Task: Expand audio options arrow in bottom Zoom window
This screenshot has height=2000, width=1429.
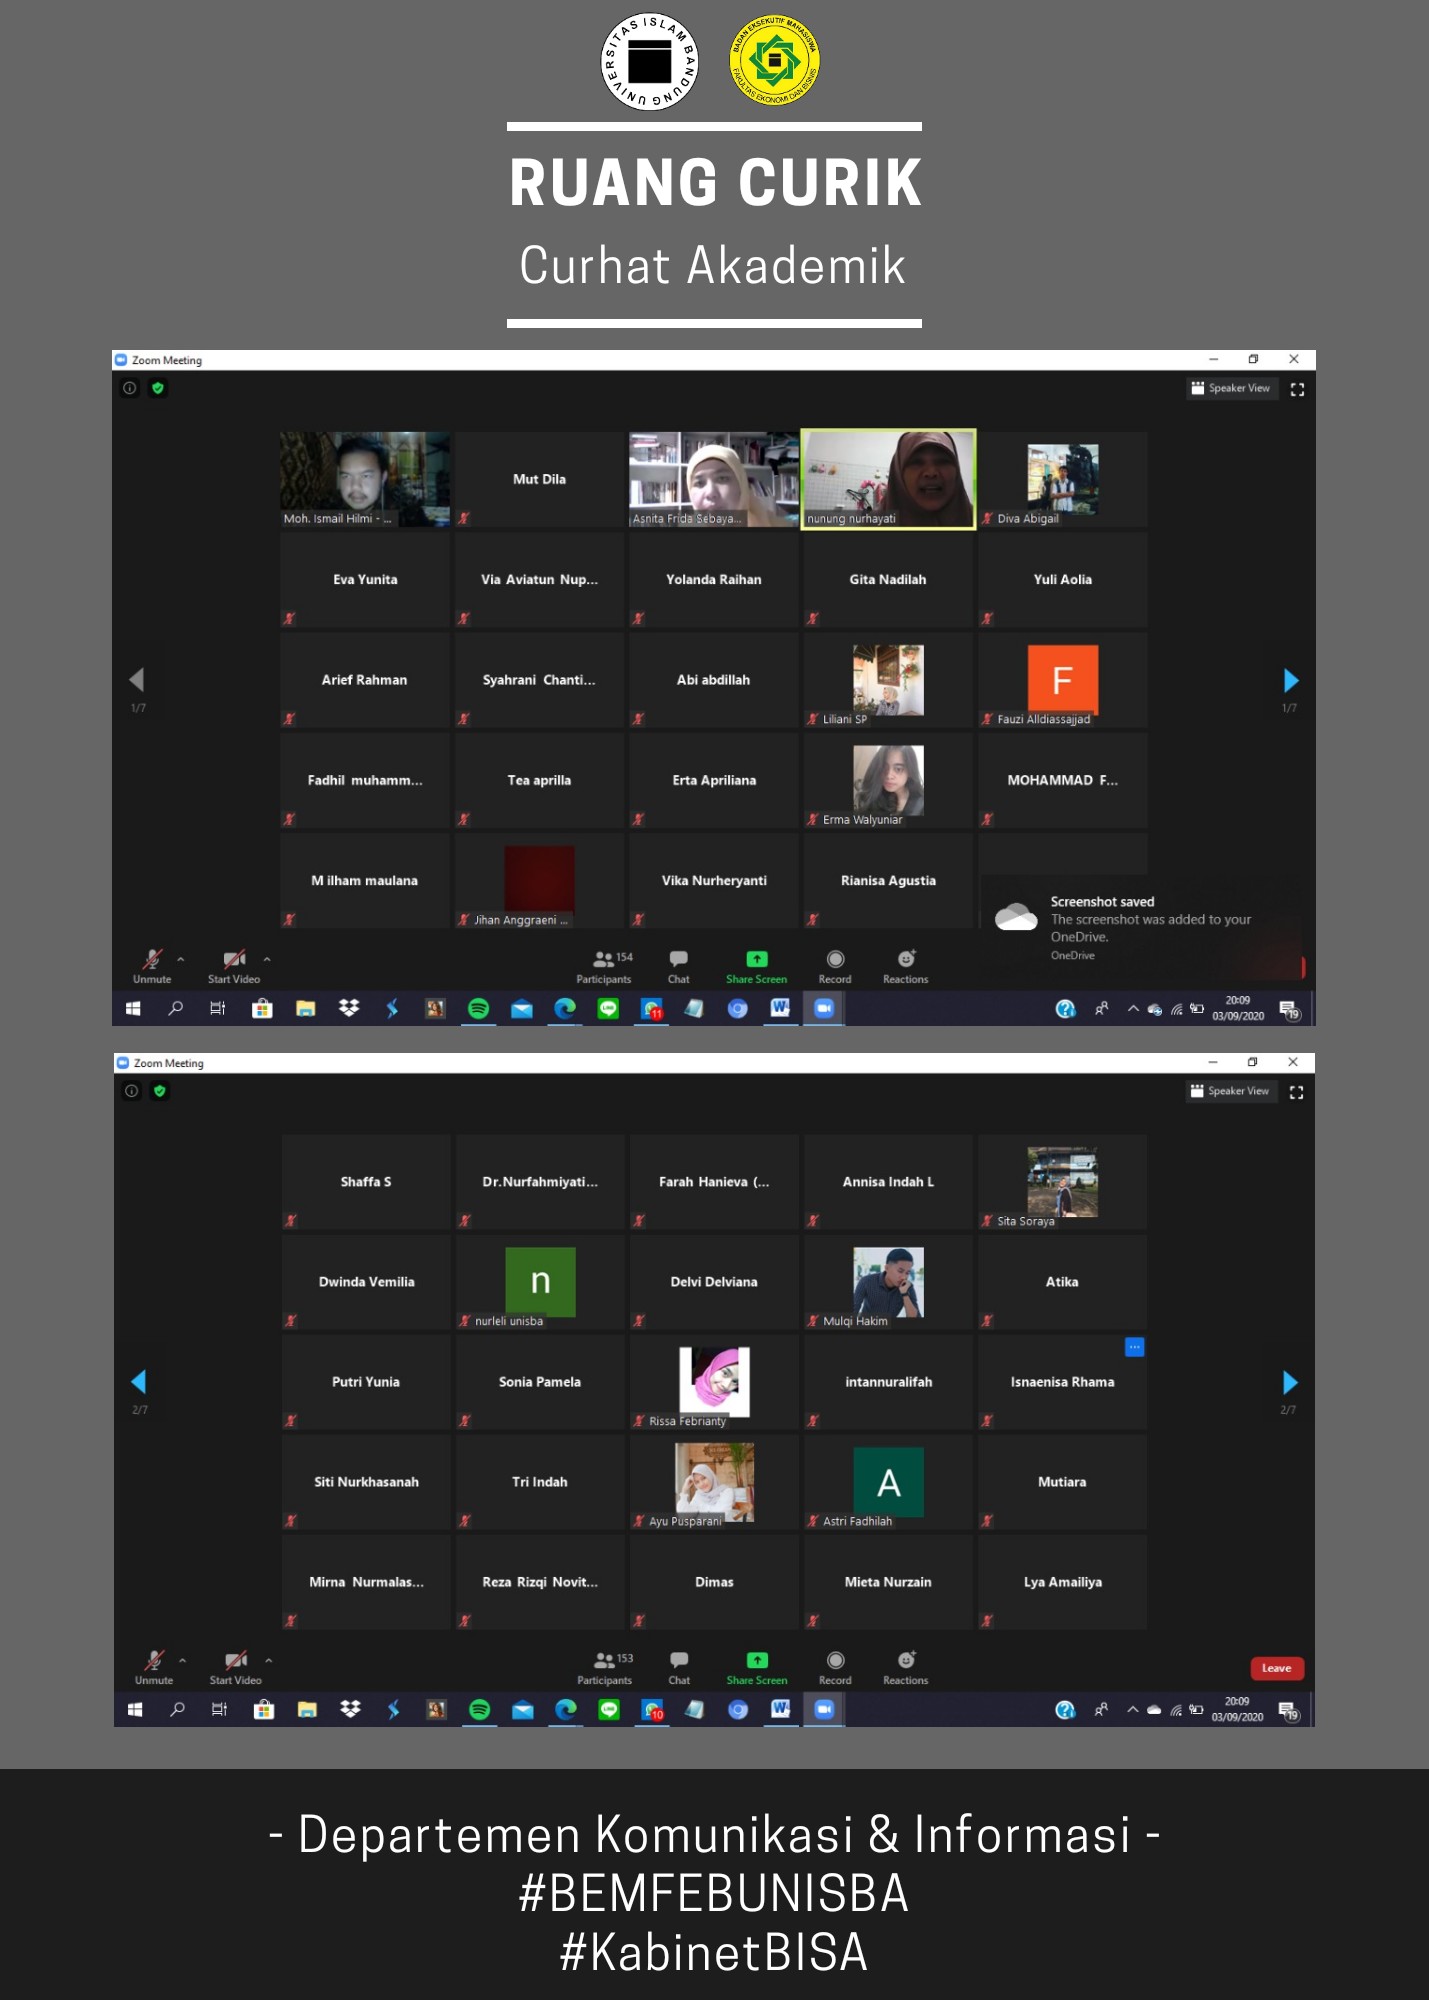Action: pos(182,1660)
